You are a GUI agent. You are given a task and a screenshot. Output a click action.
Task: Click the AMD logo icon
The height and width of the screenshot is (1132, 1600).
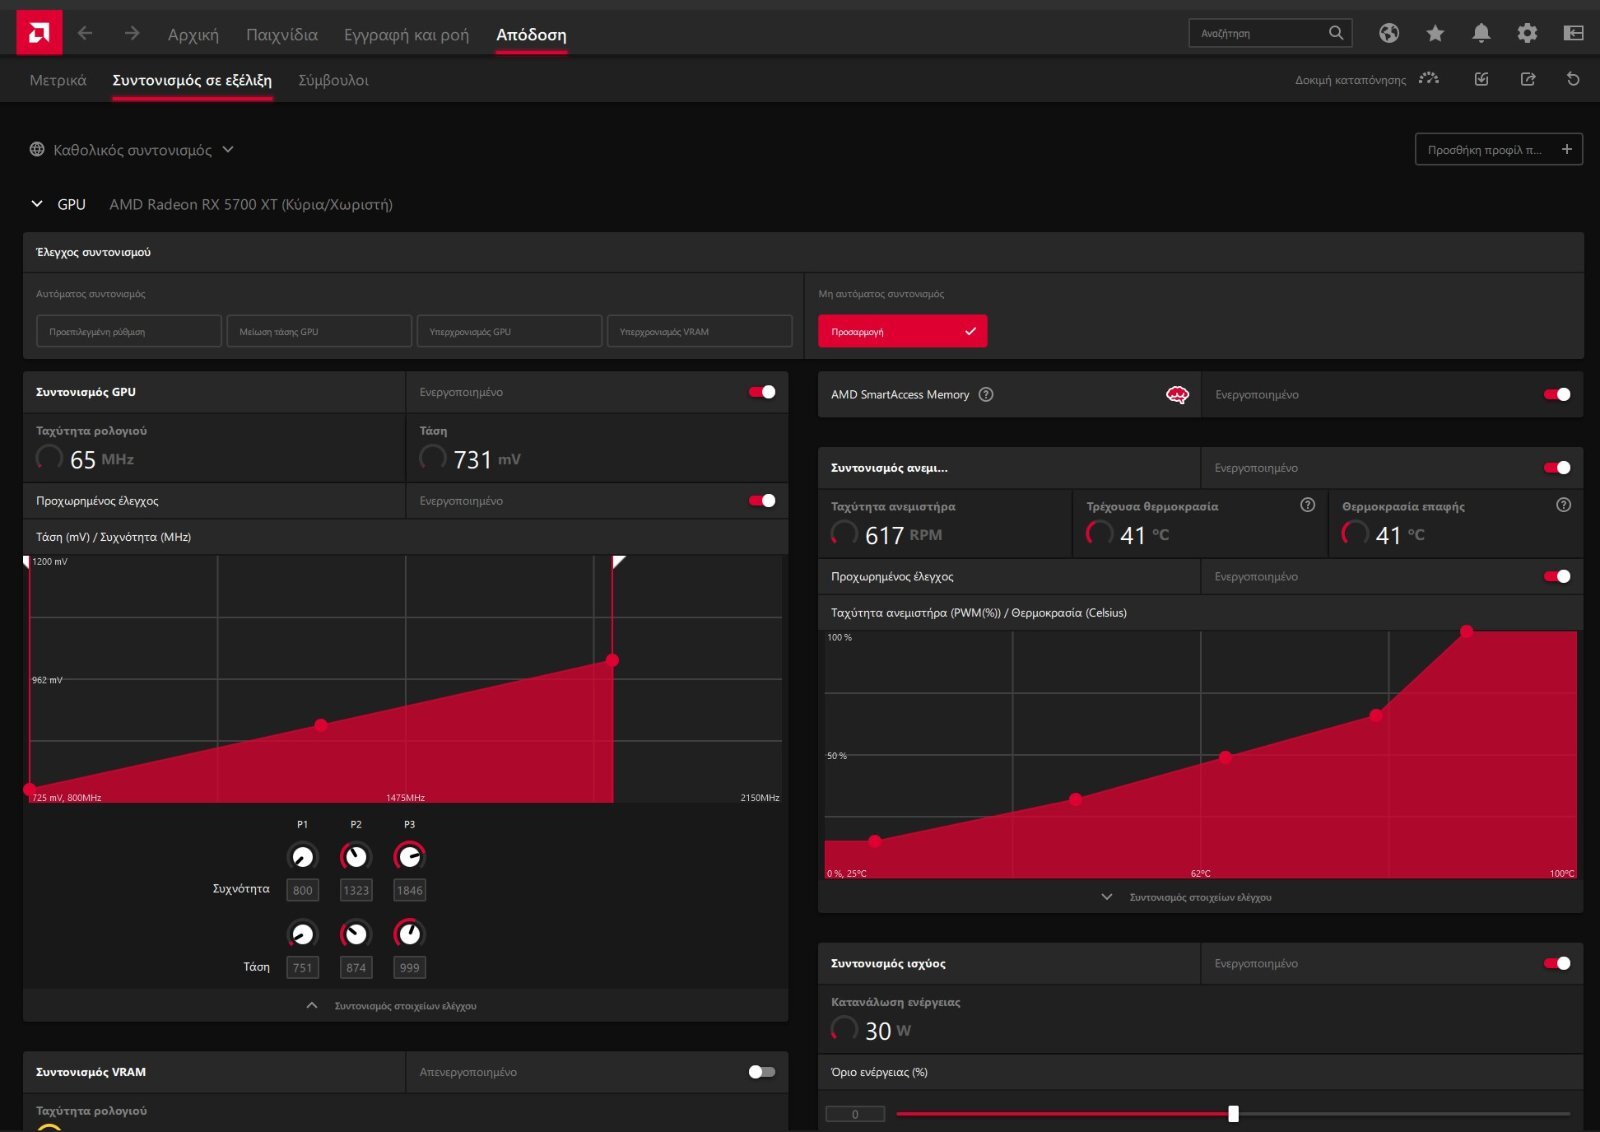point(39,33)
